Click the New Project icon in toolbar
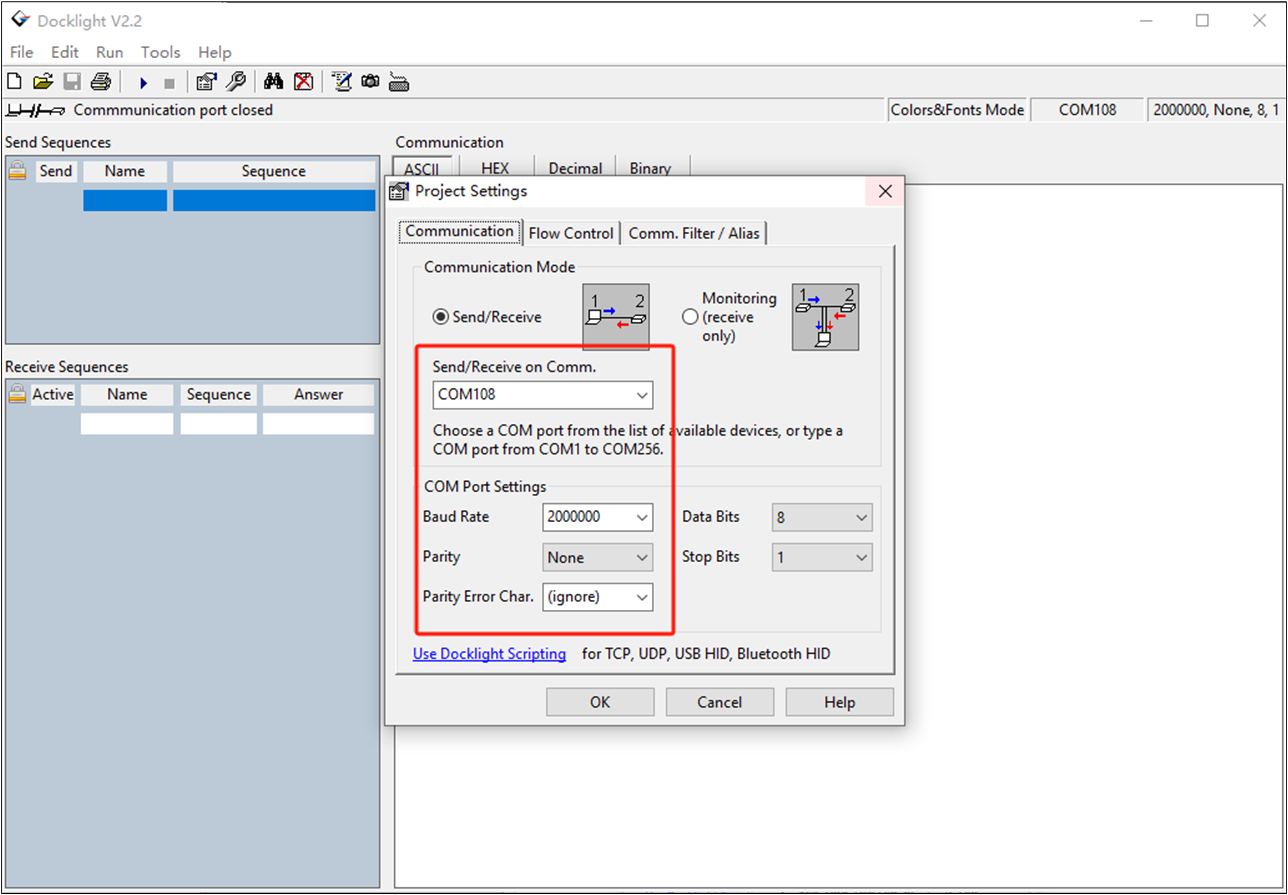 point(14,82)
